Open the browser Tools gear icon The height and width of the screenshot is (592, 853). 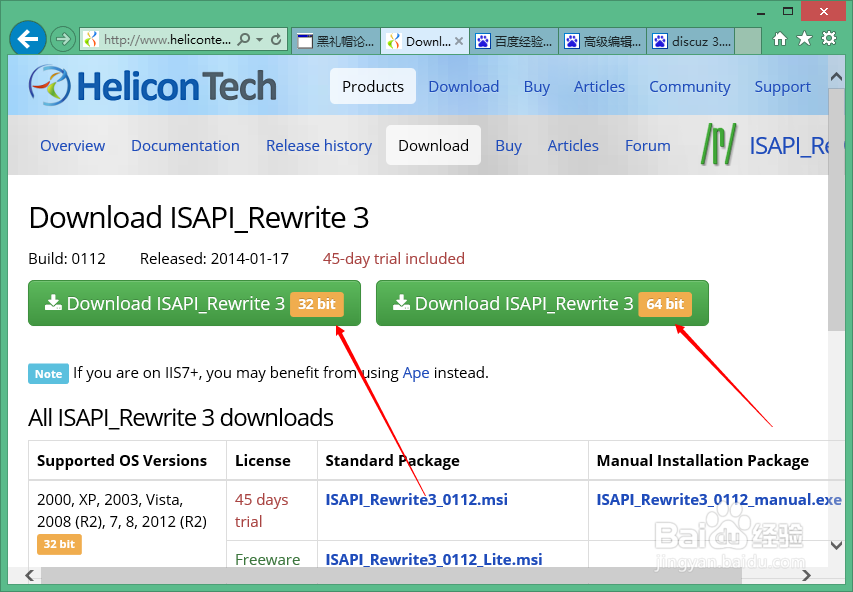point(829,39)
